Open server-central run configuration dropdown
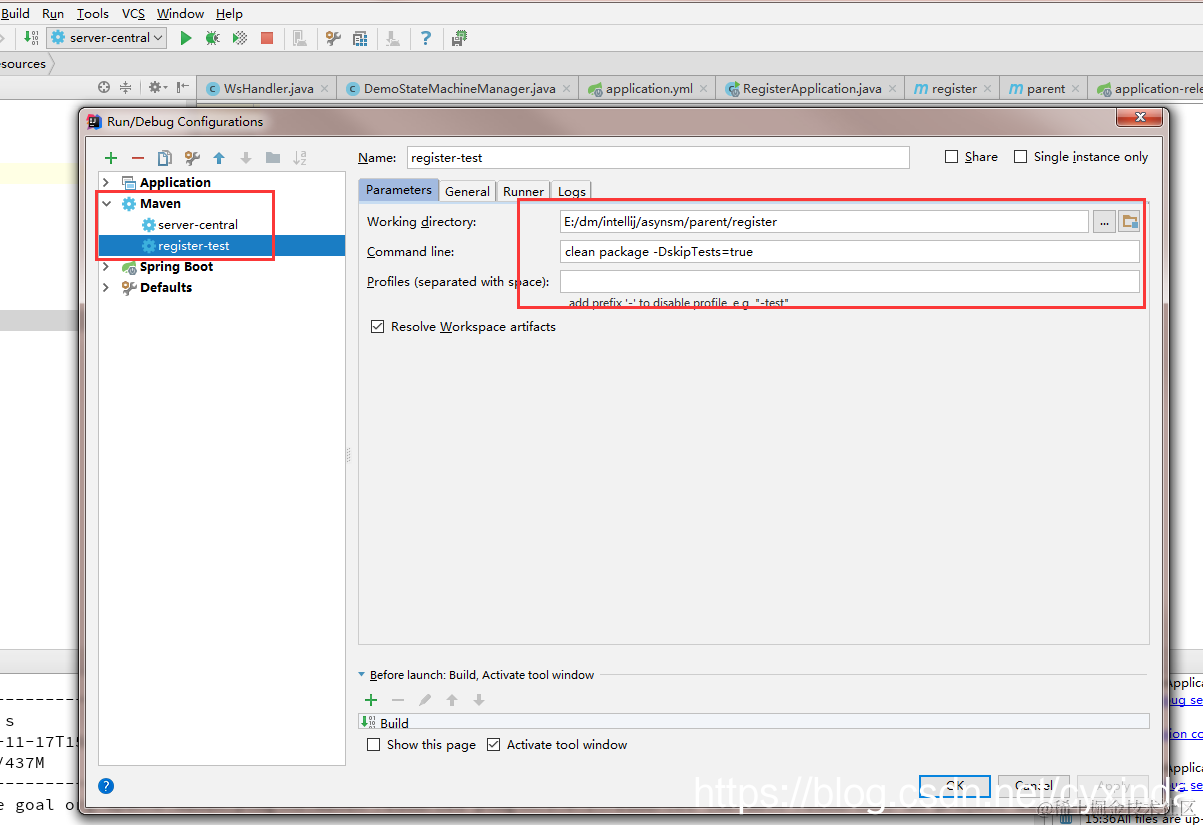The width and height of the screenshot is (1203, 825). click(x=106, y=38)
